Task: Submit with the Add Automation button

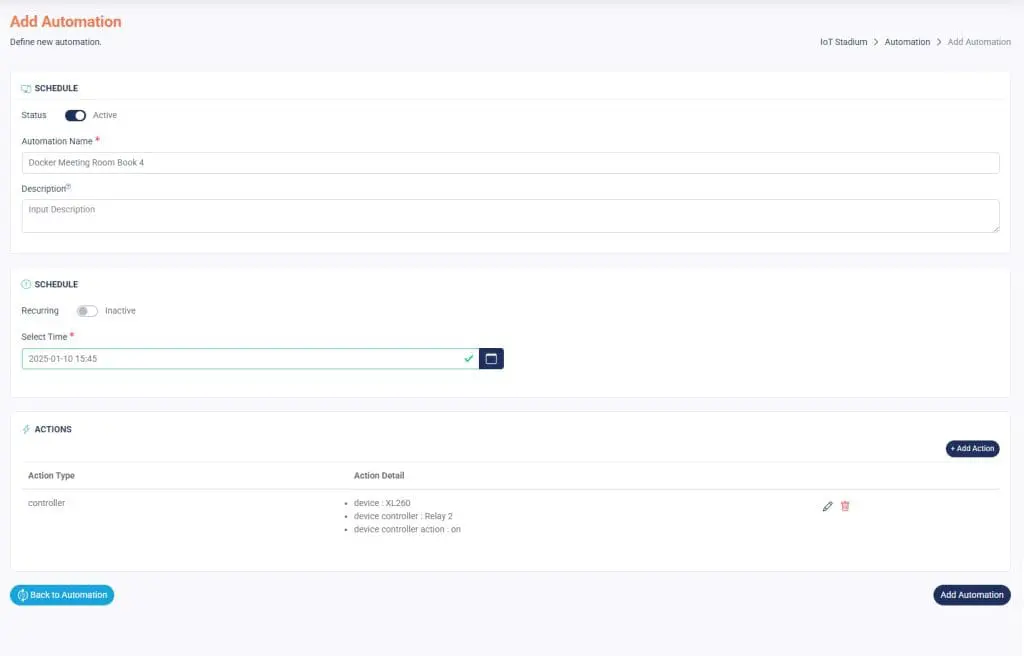Action: pyautogui.click(x=971, y=595)
